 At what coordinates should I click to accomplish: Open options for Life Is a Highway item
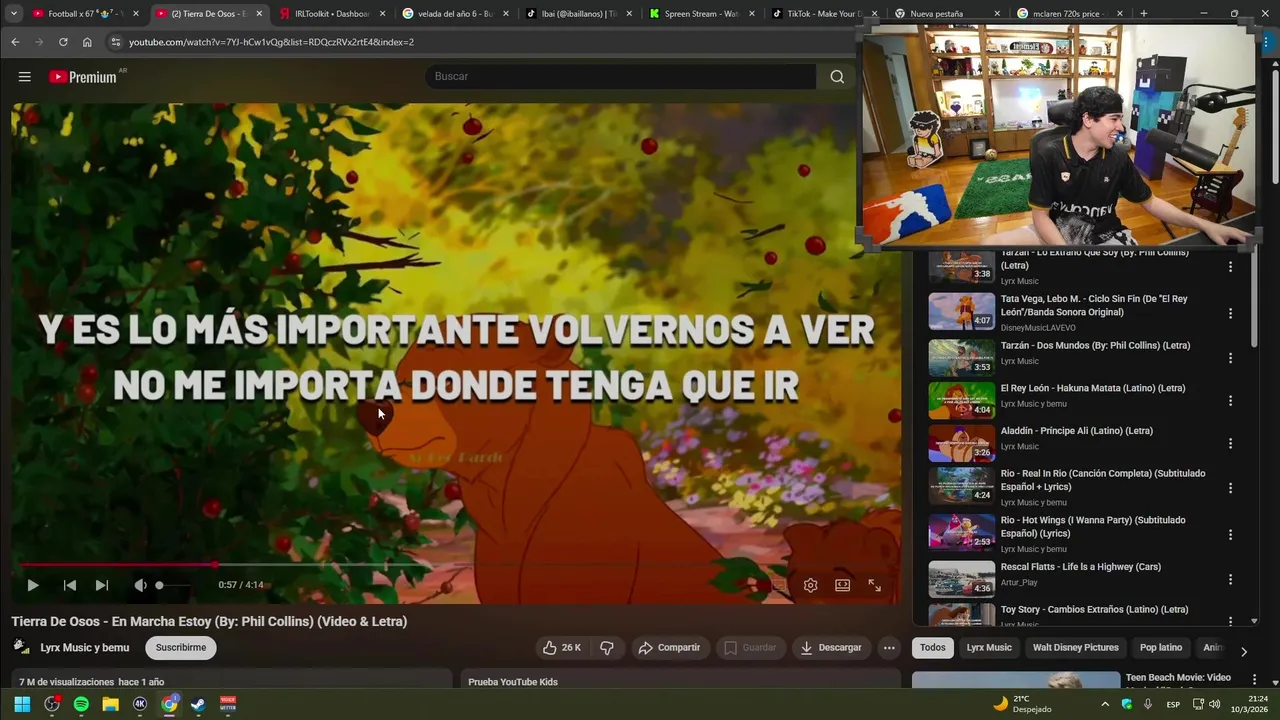pyautogui.click(x=1230, y=579)
